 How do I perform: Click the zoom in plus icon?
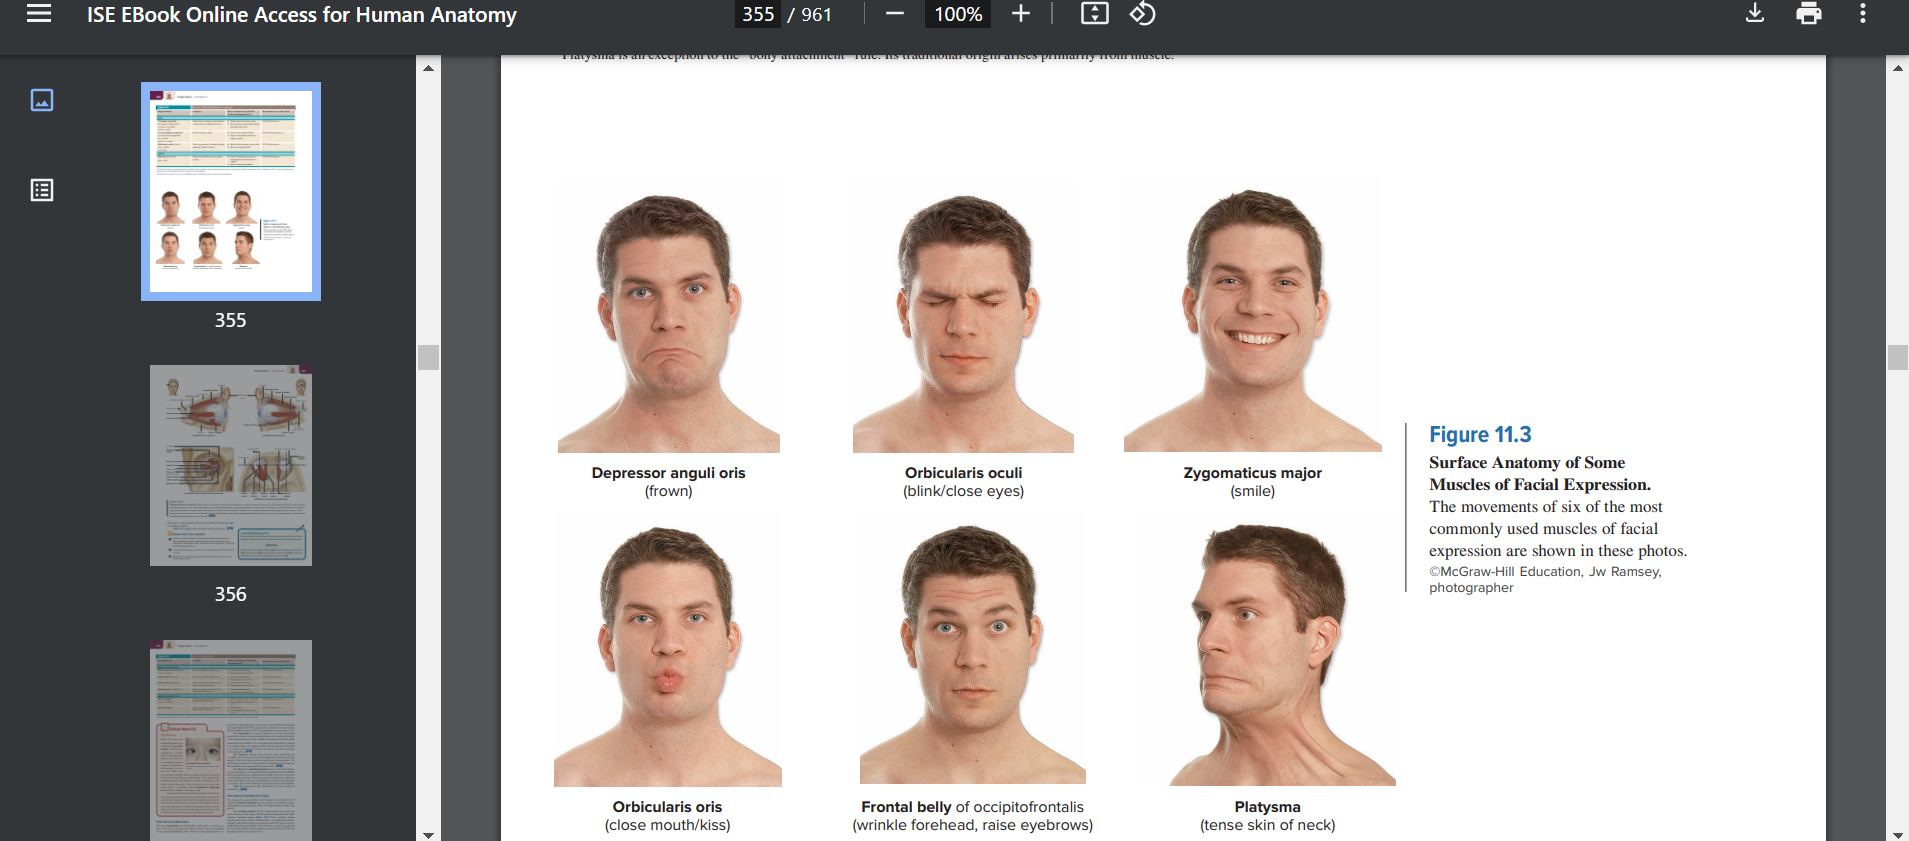pyautogui.click(x=1020, y=14)
